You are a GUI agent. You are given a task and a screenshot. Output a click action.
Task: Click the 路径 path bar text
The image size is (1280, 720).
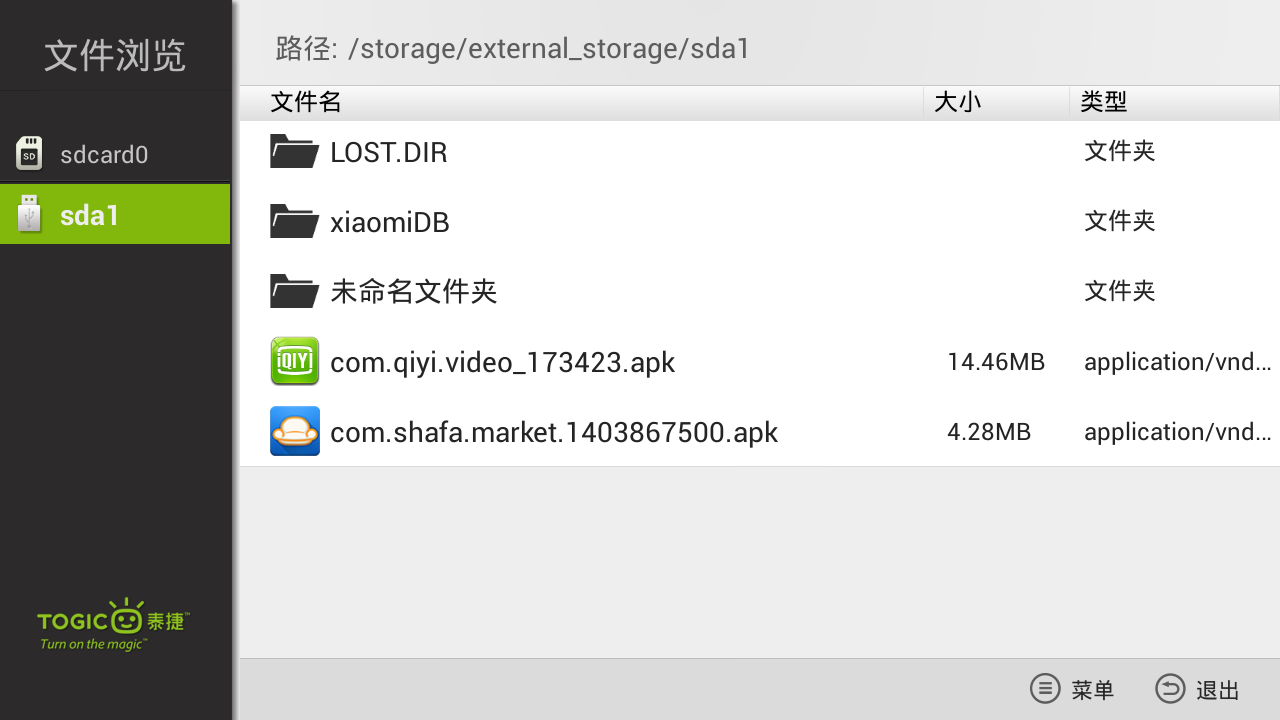pyautogui.click(x=513, y=48)
